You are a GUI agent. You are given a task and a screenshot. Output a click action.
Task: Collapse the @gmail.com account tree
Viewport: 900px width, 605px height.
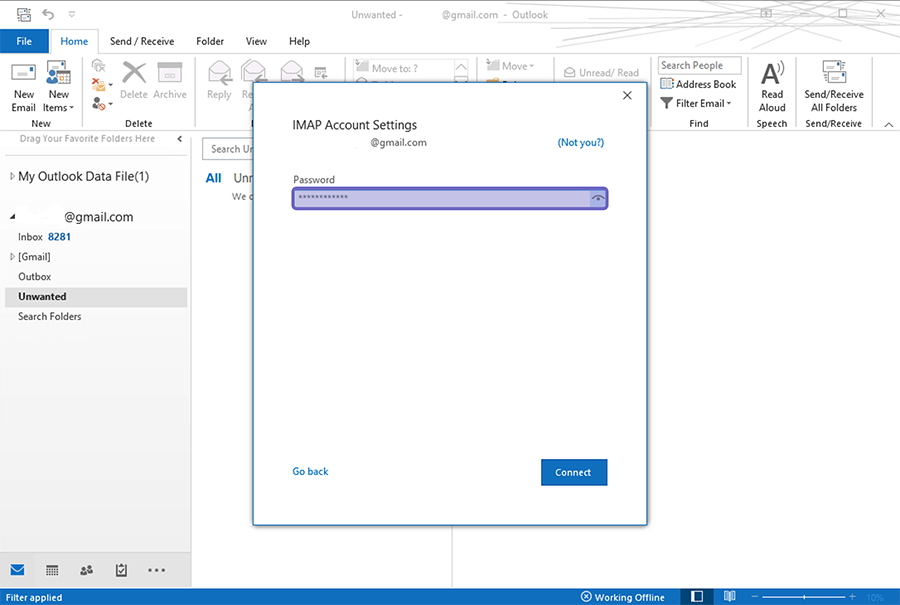tap(12, 217)
